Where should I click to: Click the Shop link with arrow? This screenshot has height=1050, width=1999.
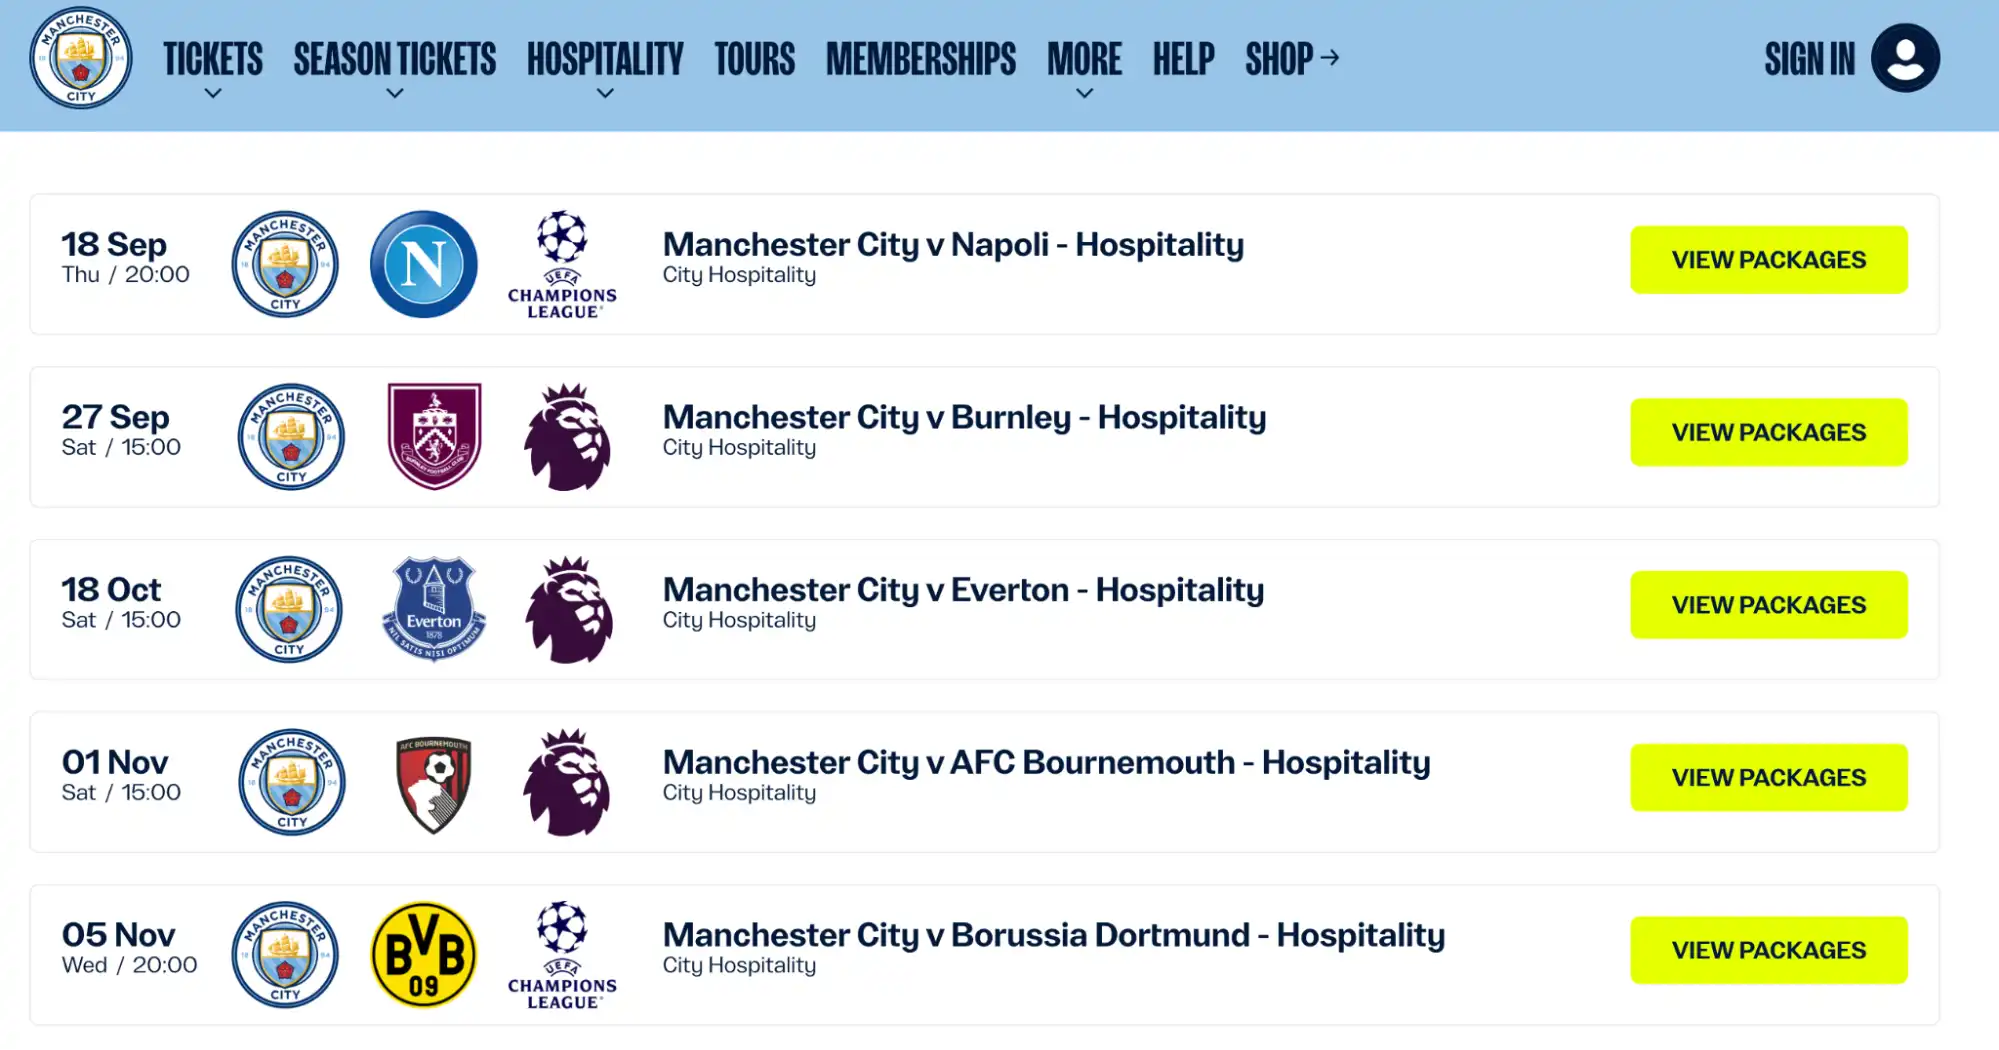tap(1291, 60)
